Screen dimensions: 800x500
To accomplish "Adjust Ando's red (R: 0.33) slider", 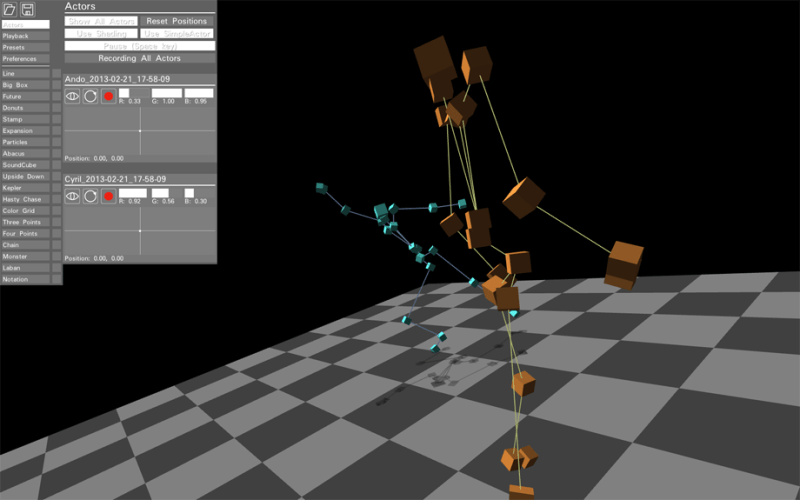I will coord(134,93).
